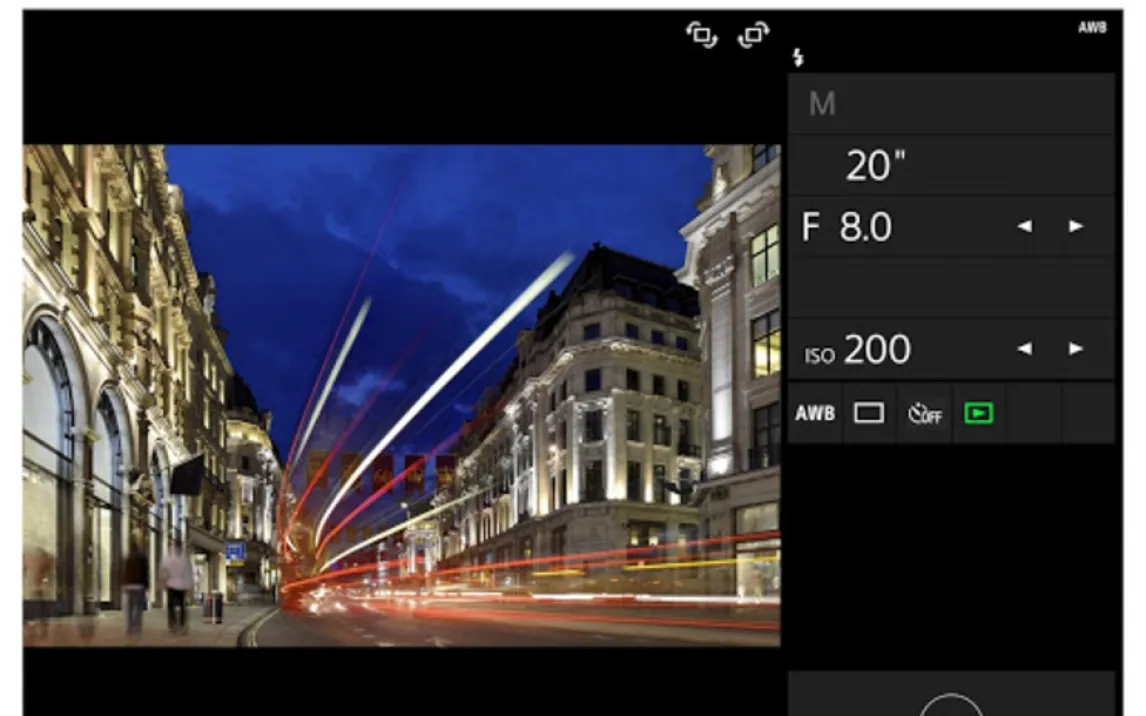The image size is (1146, 716).
Task: Raise ISO 200 using right arrow
Action: click(x=1076, y=349)
